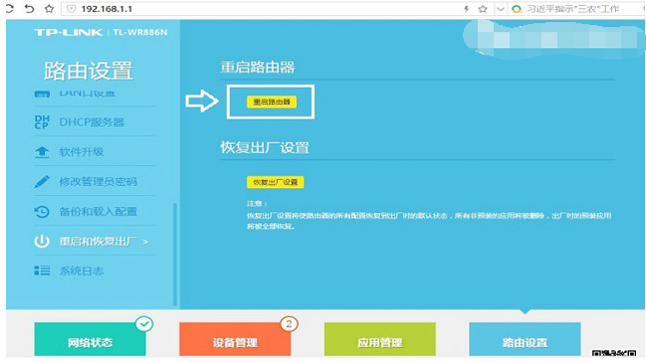
Task: Click the browser reload icon
Action: (x=9, y=8)
